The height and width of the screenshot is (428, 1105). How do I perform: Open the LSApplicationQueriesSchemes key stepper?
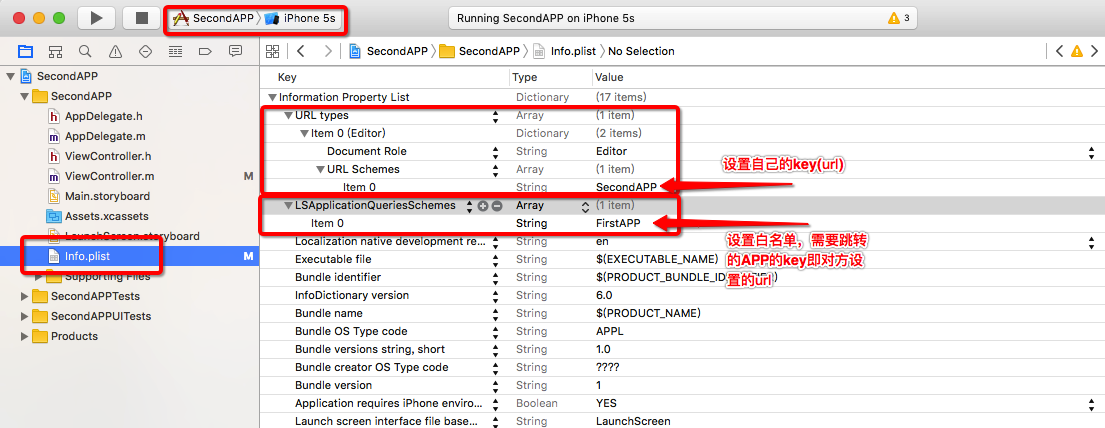[469, 206]
